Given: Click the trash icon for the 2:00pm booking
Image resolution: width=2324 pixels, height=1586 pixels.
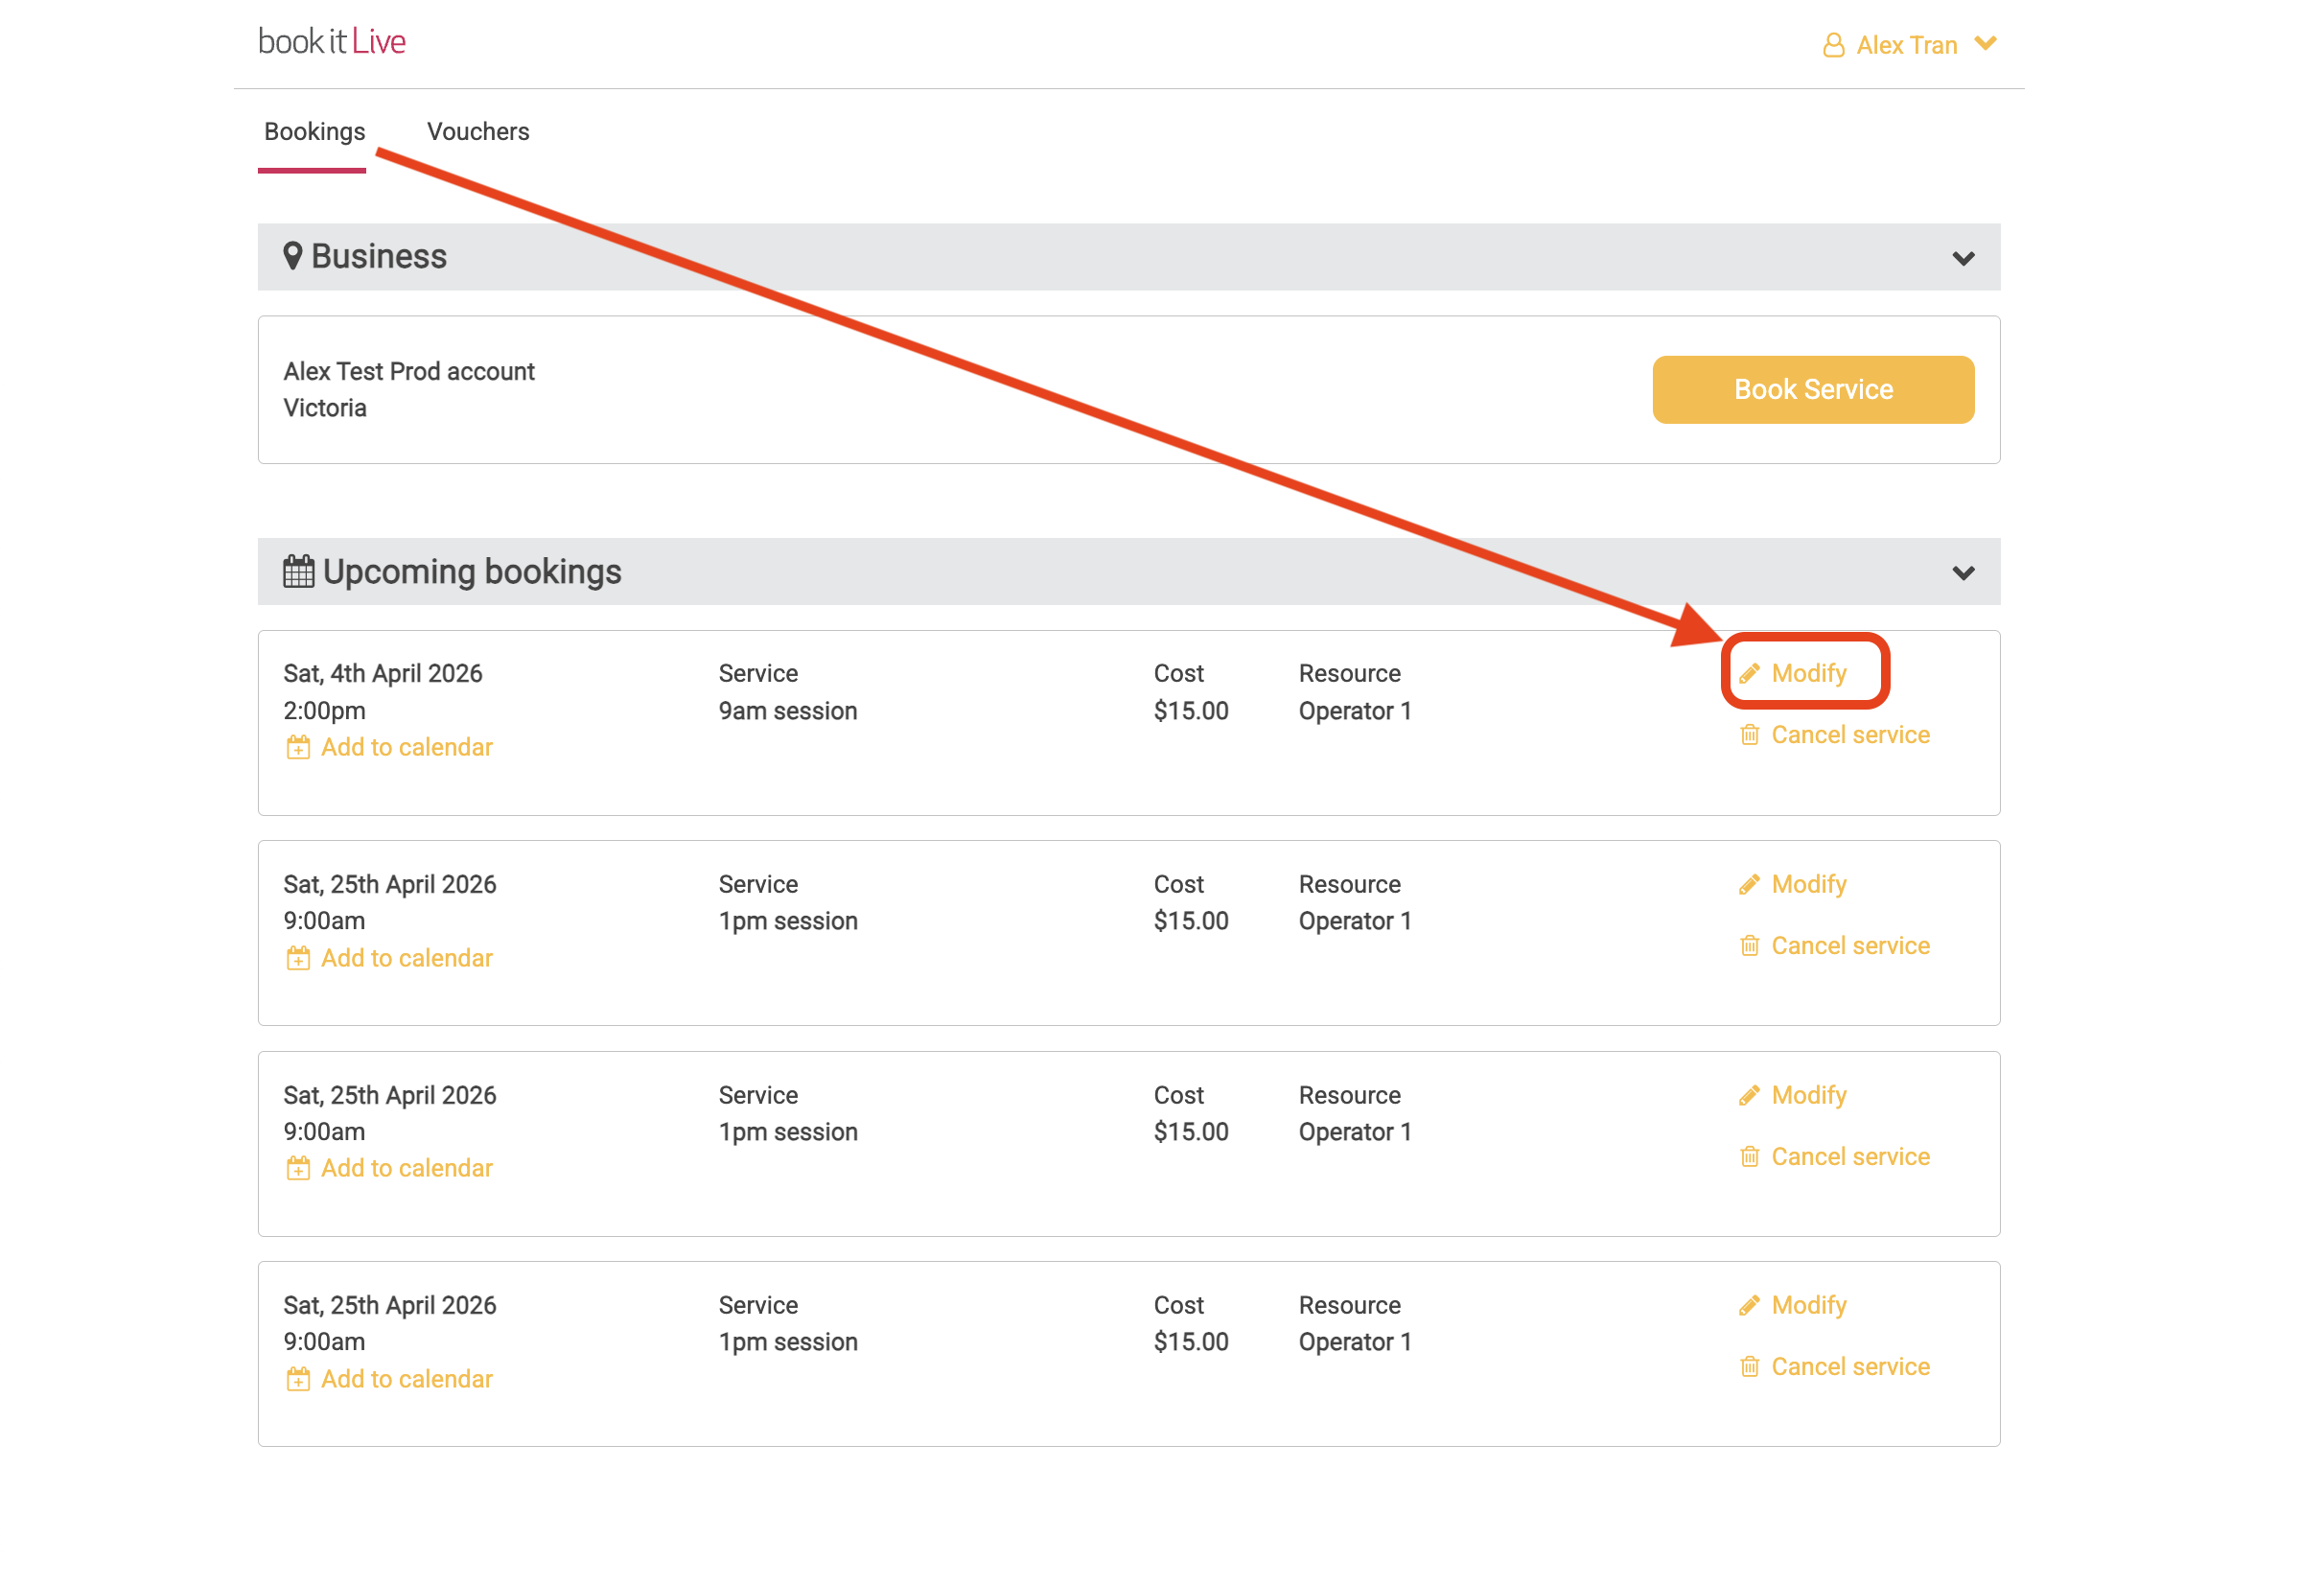Looking at the screenshot, I should click(x=1749, y=735).
